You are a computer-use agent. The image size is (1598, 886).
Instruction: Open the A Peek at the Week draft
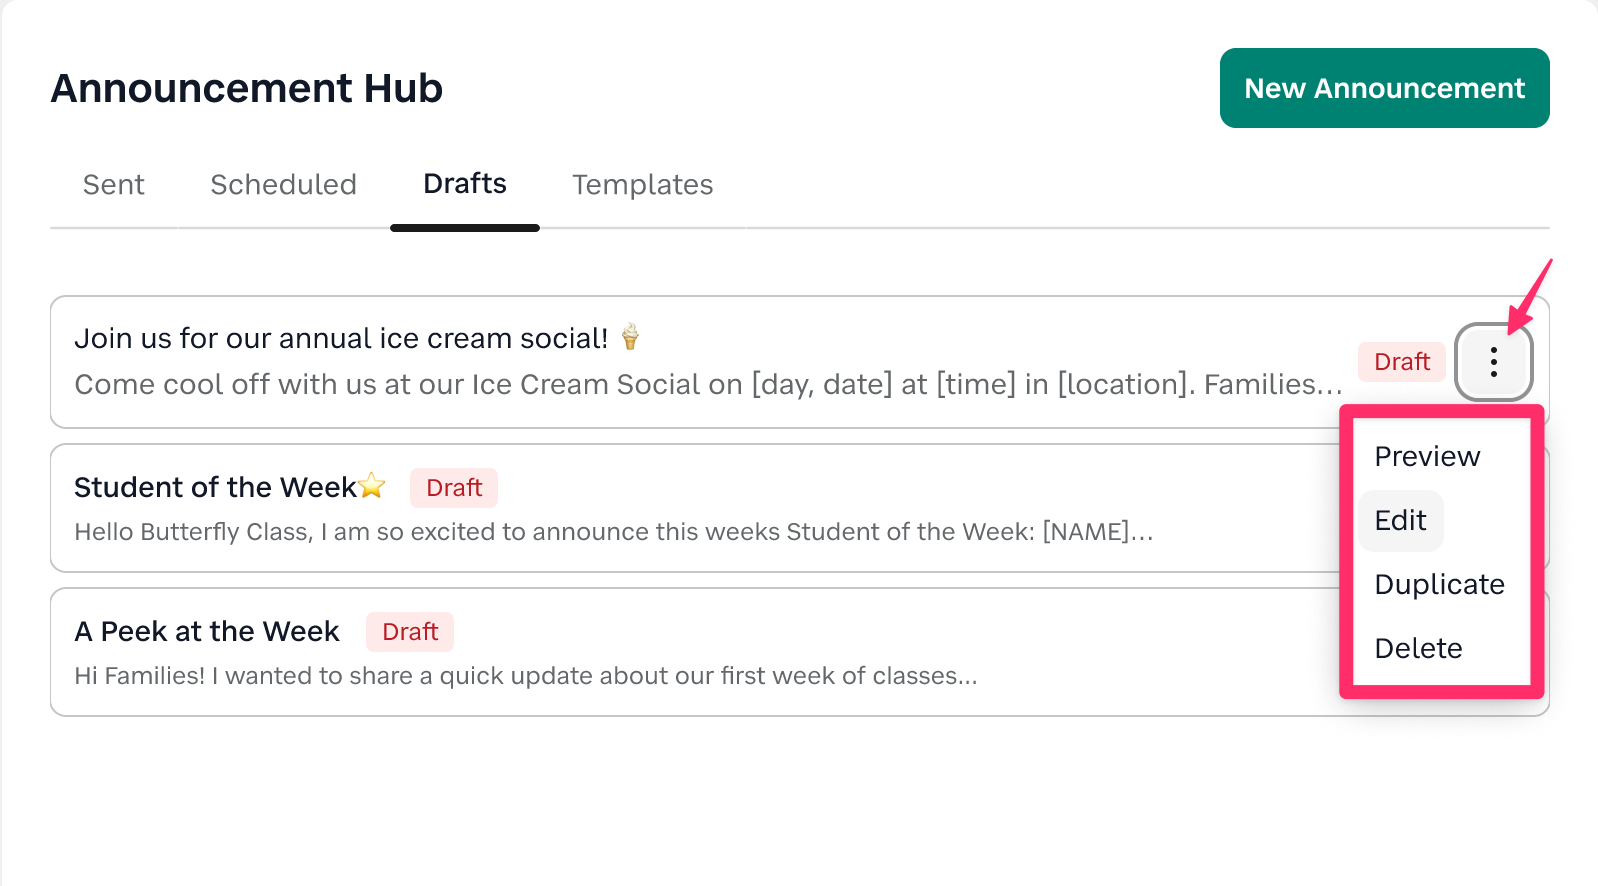[x=207, y=632]
